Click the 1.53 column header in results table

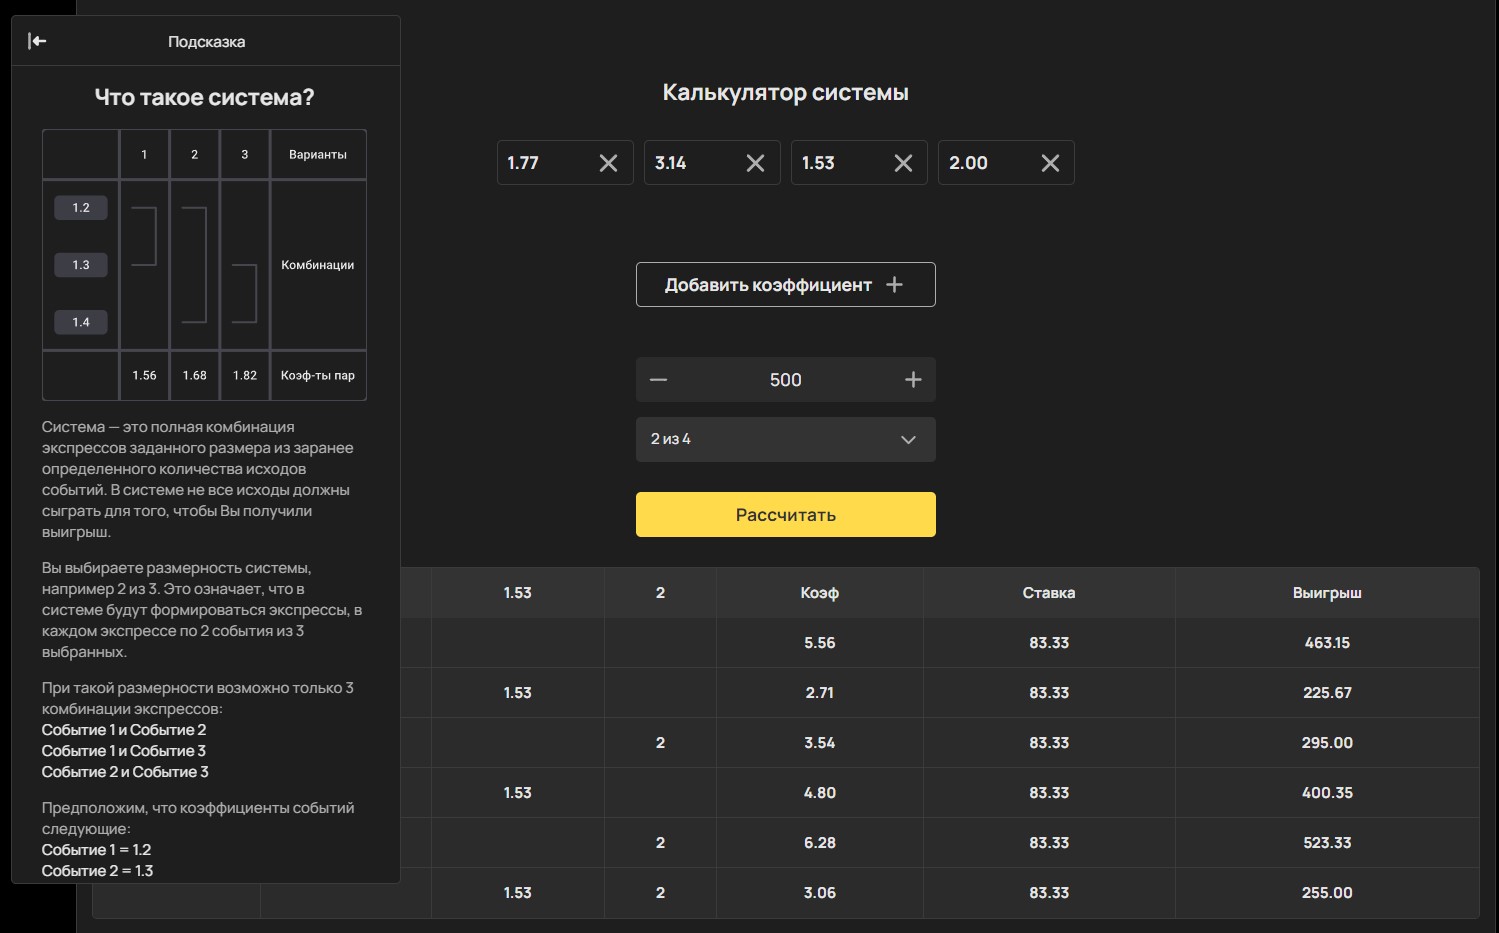pos(517,593)
